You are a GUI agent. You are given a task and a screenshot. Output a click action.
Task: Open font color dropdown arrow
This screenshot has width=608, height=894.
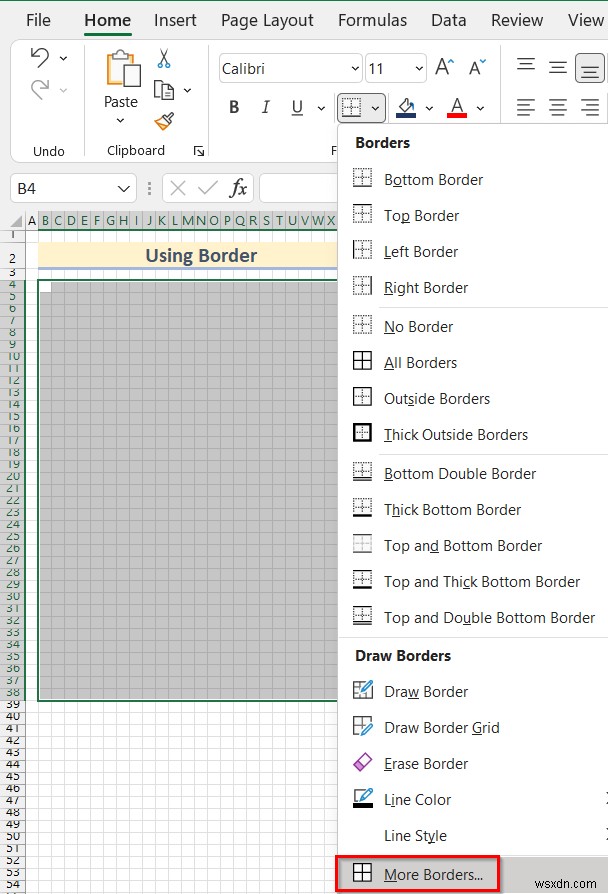click(x=481, y=108)
